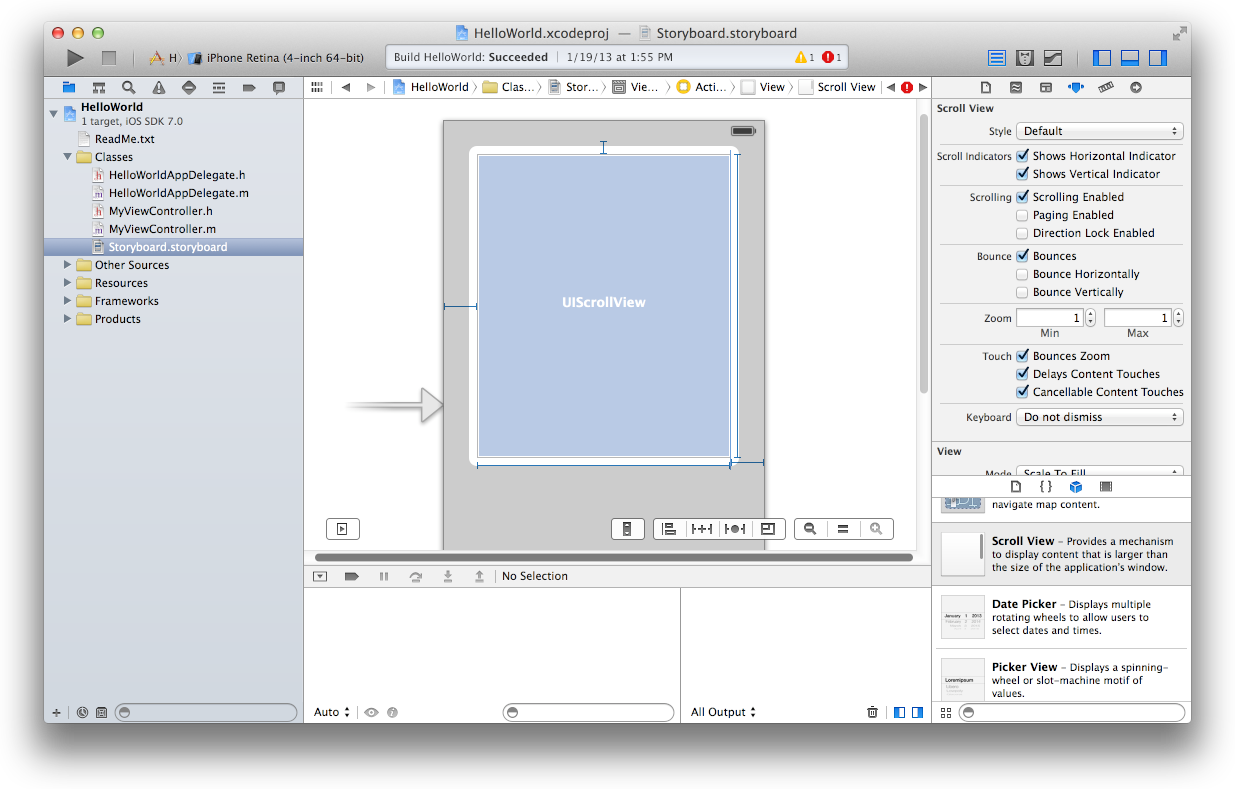The width and height of the screenshot is (1235, 789).
Task: Switch to the Assistant editor tuxedo icon
Action: (x=1025, y=58)
